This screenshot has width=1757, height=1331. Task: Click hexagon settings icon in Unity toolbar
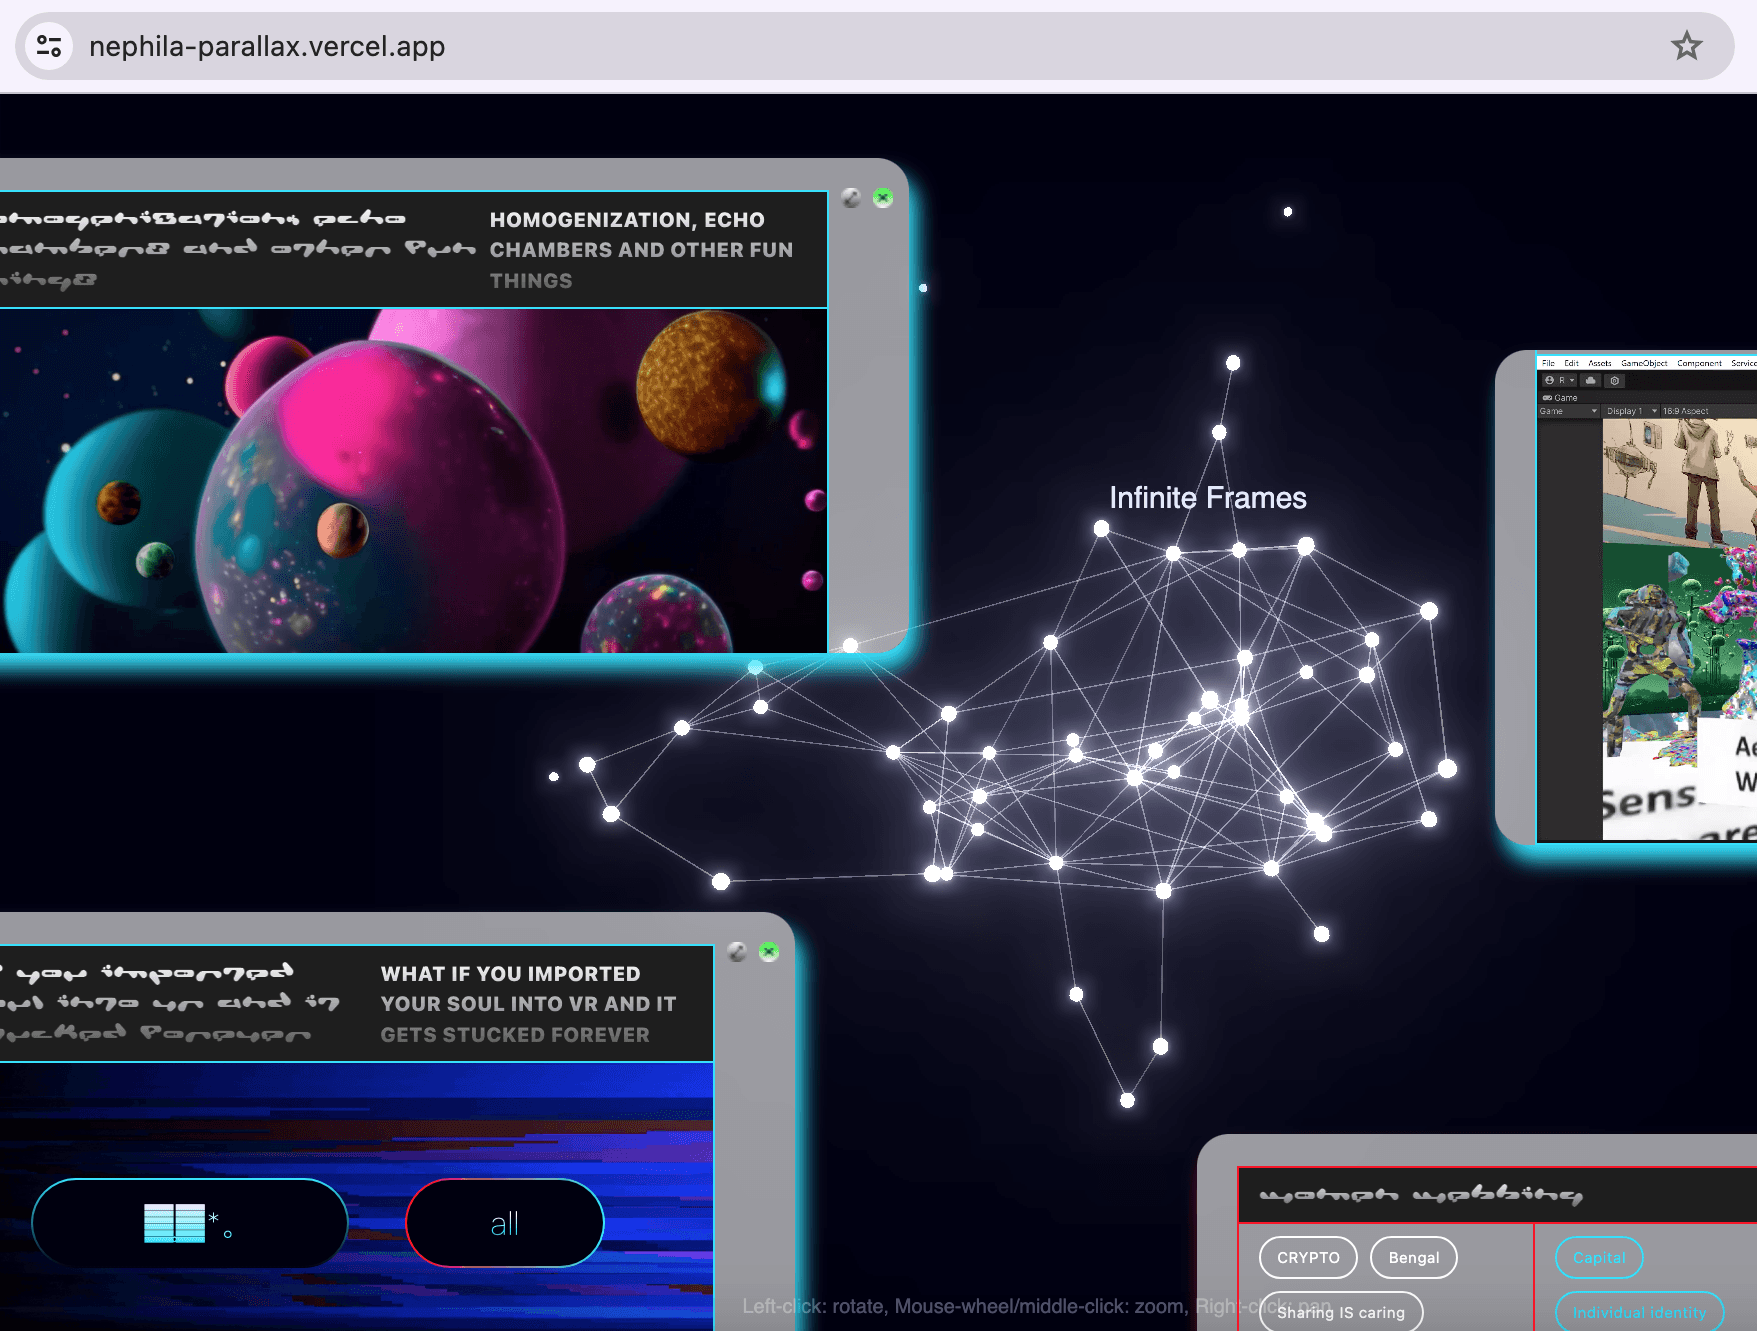coord(1614,381)
